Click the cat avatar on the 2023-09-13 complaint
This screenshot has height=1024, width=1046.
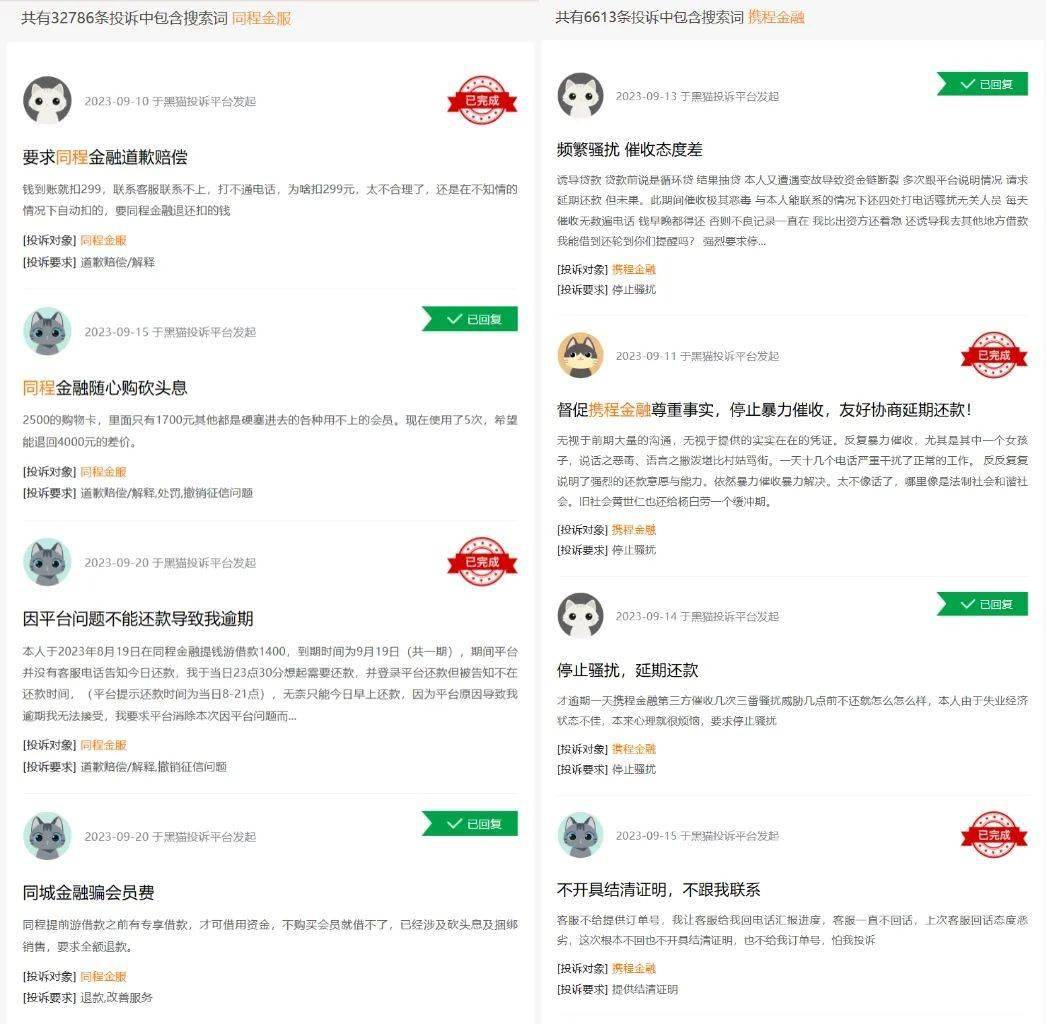[x=580, y=96]
